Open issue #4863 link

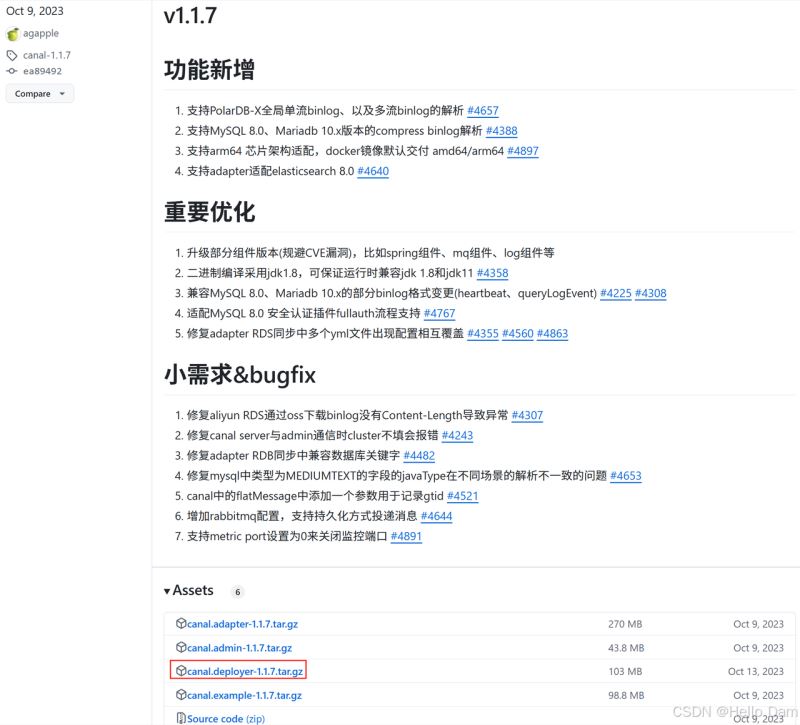553,334
